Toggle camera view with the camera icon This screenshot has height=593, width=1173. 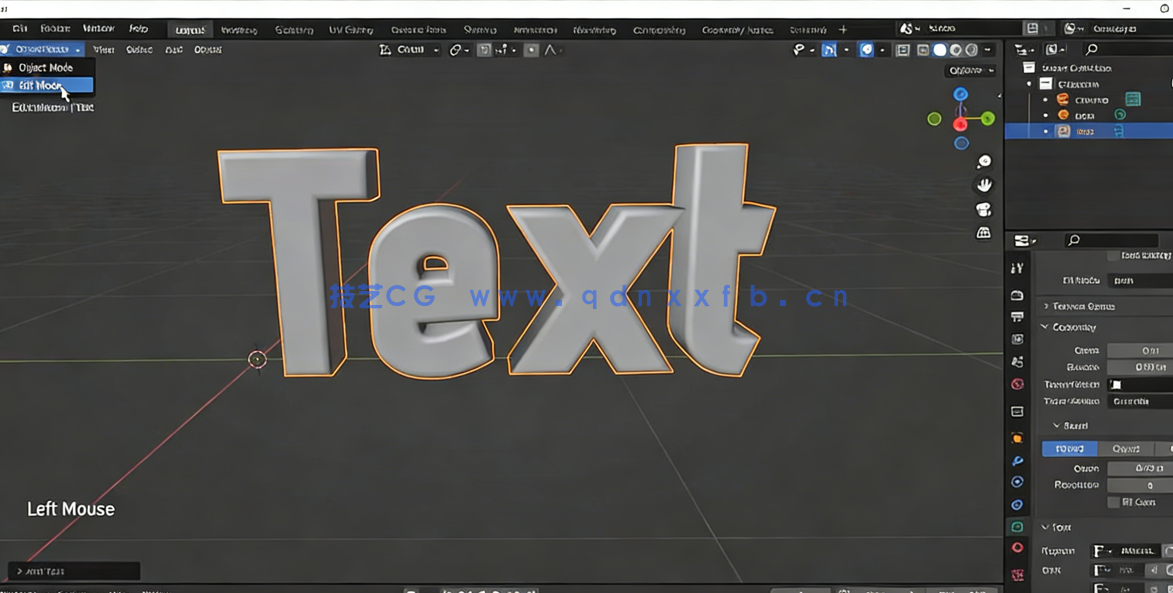[983, 209]
